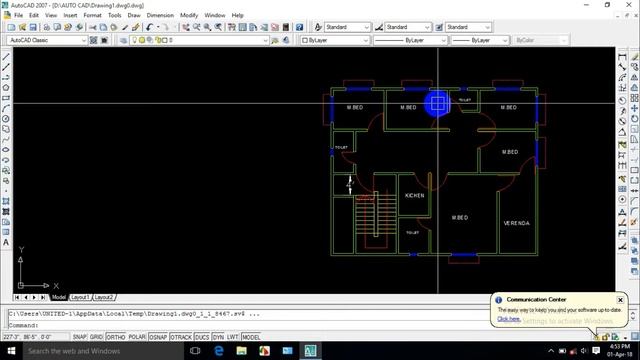Screen dimensions: 640x360
Task: Toggle DYN dynamic input
Action: pyautogui.click(x=218, y=337)
